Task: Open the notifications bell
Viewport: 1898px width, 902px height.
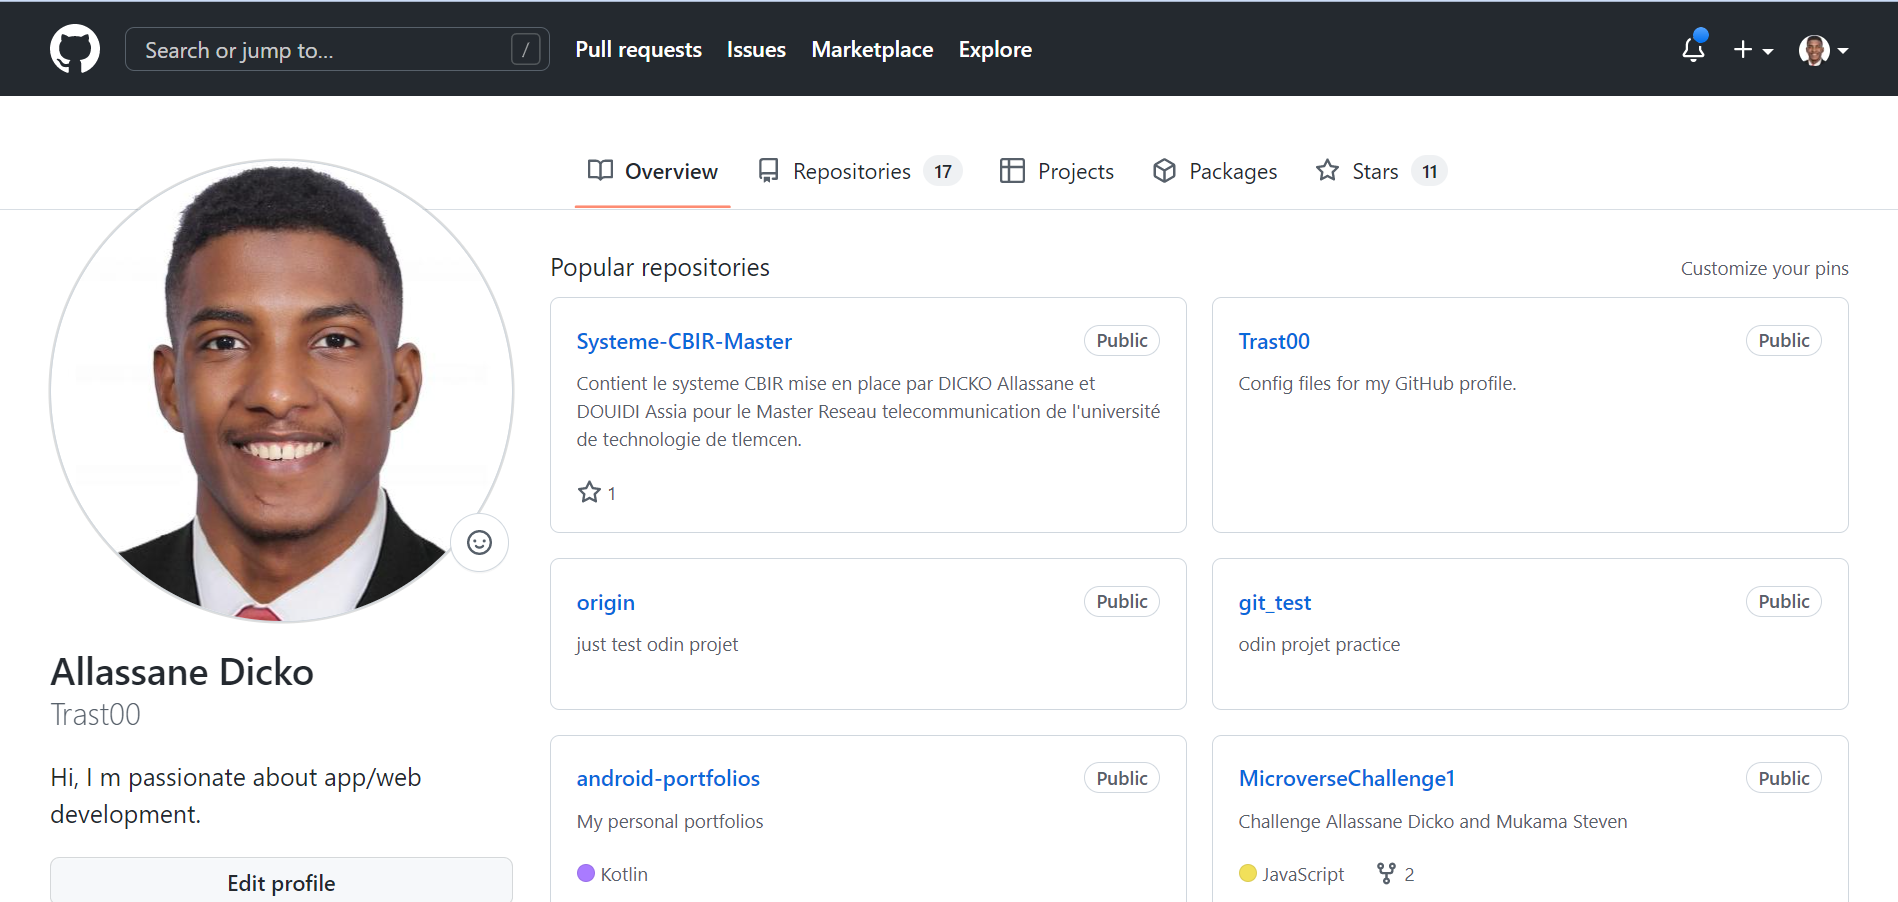Action: [x=1693, y=49]
